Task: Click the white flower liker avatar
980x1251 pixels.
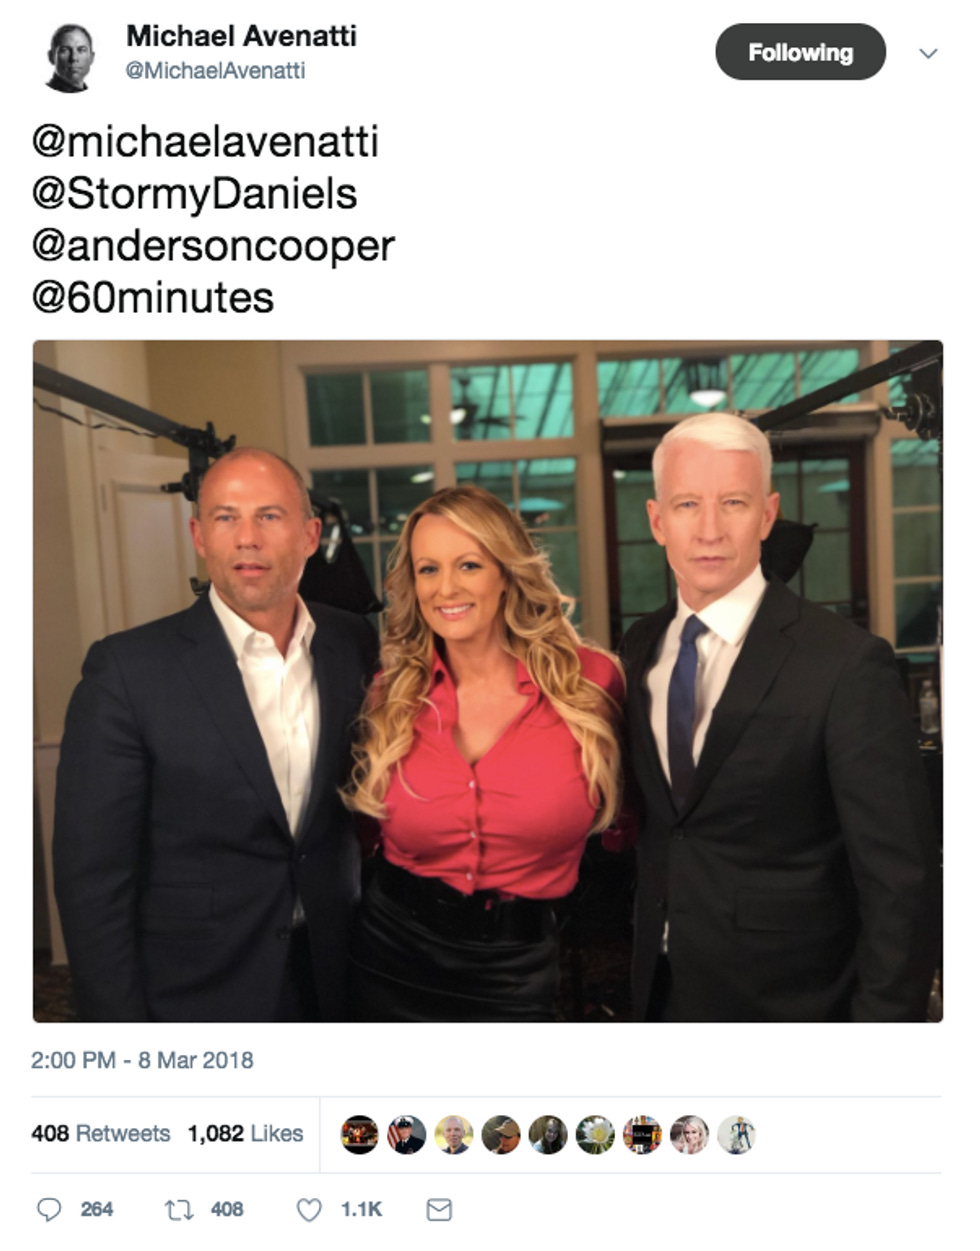Action: pyautogui.click(x=595, y=1135)
